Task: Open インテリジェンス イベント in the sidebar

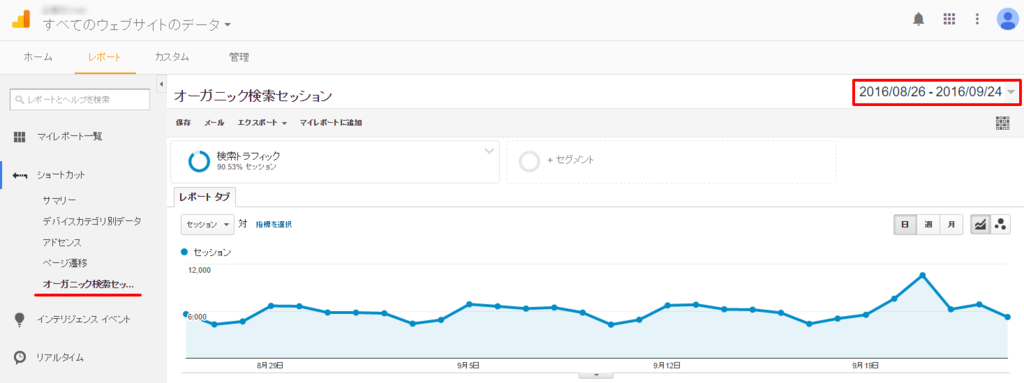Action: 84,320
